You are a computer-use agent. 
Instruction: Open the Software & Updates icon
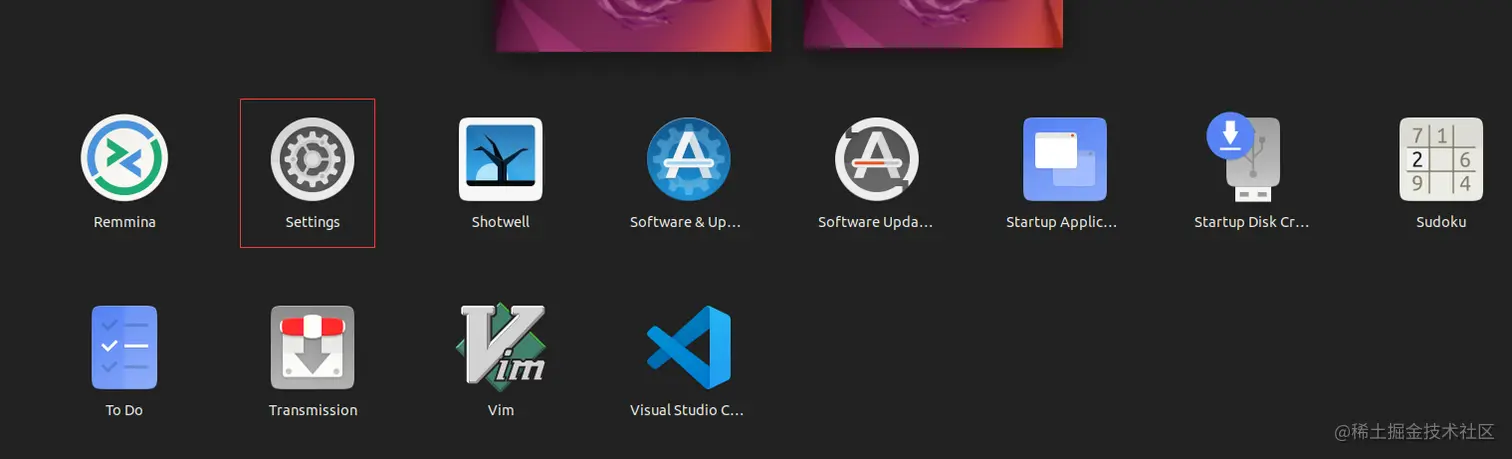pos(689,159)
